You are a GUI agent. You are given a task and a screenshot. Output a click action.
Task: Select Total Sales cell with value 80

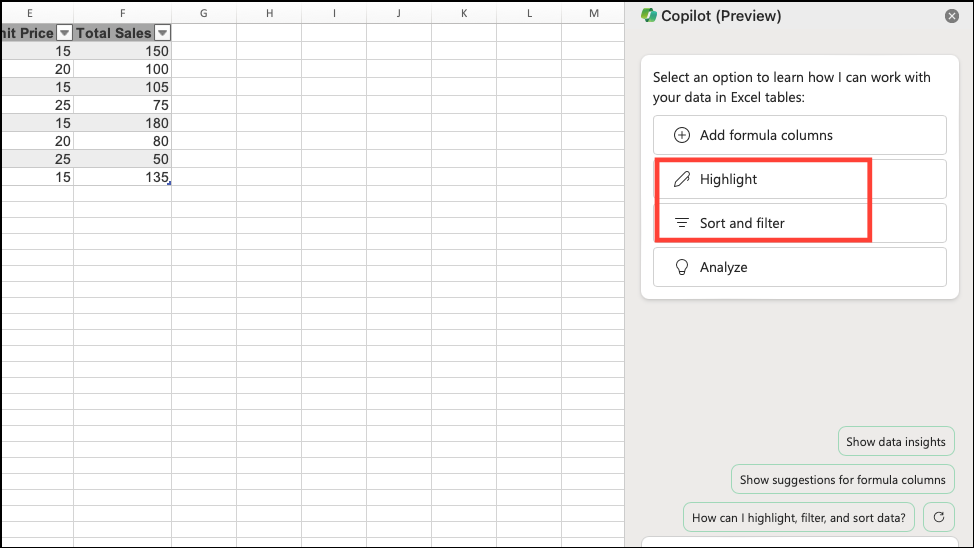[x=122, y=141]
